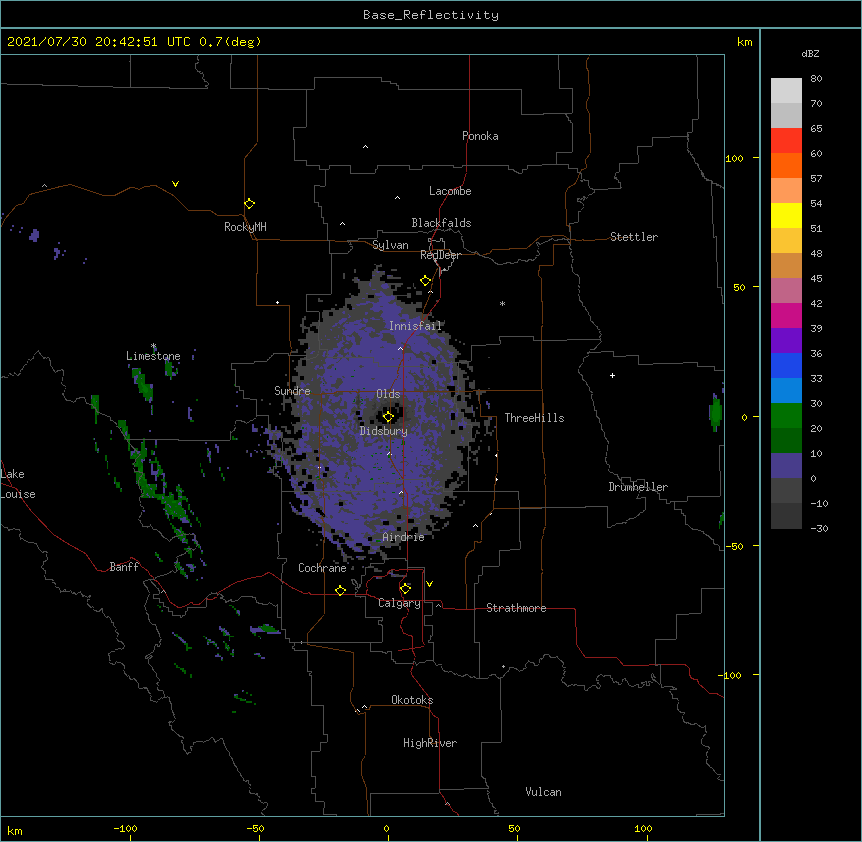Screen dimensions: 862x842
Task: Click the HighRiver city label
Action: 430,743
